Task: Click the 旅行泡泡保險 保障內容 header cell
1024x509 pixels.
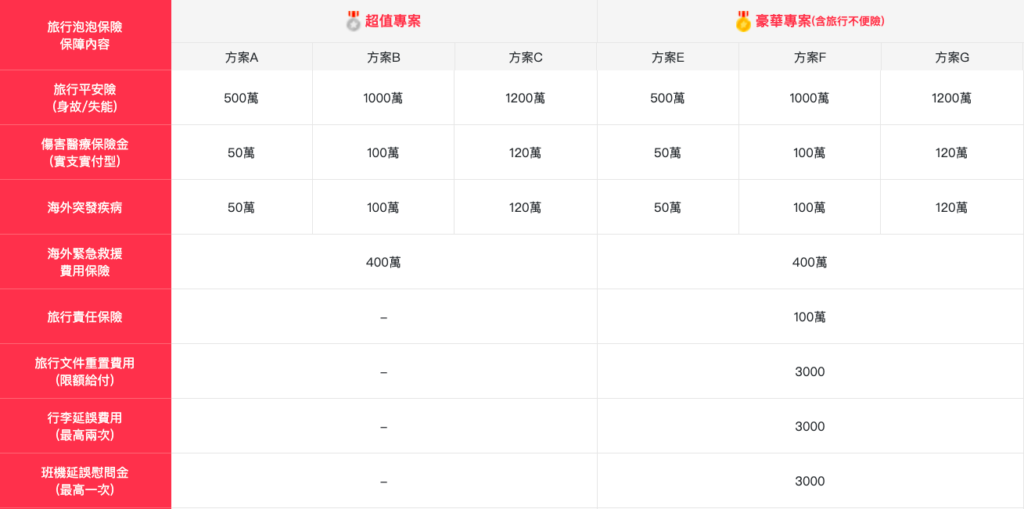Action: point(85,35)
